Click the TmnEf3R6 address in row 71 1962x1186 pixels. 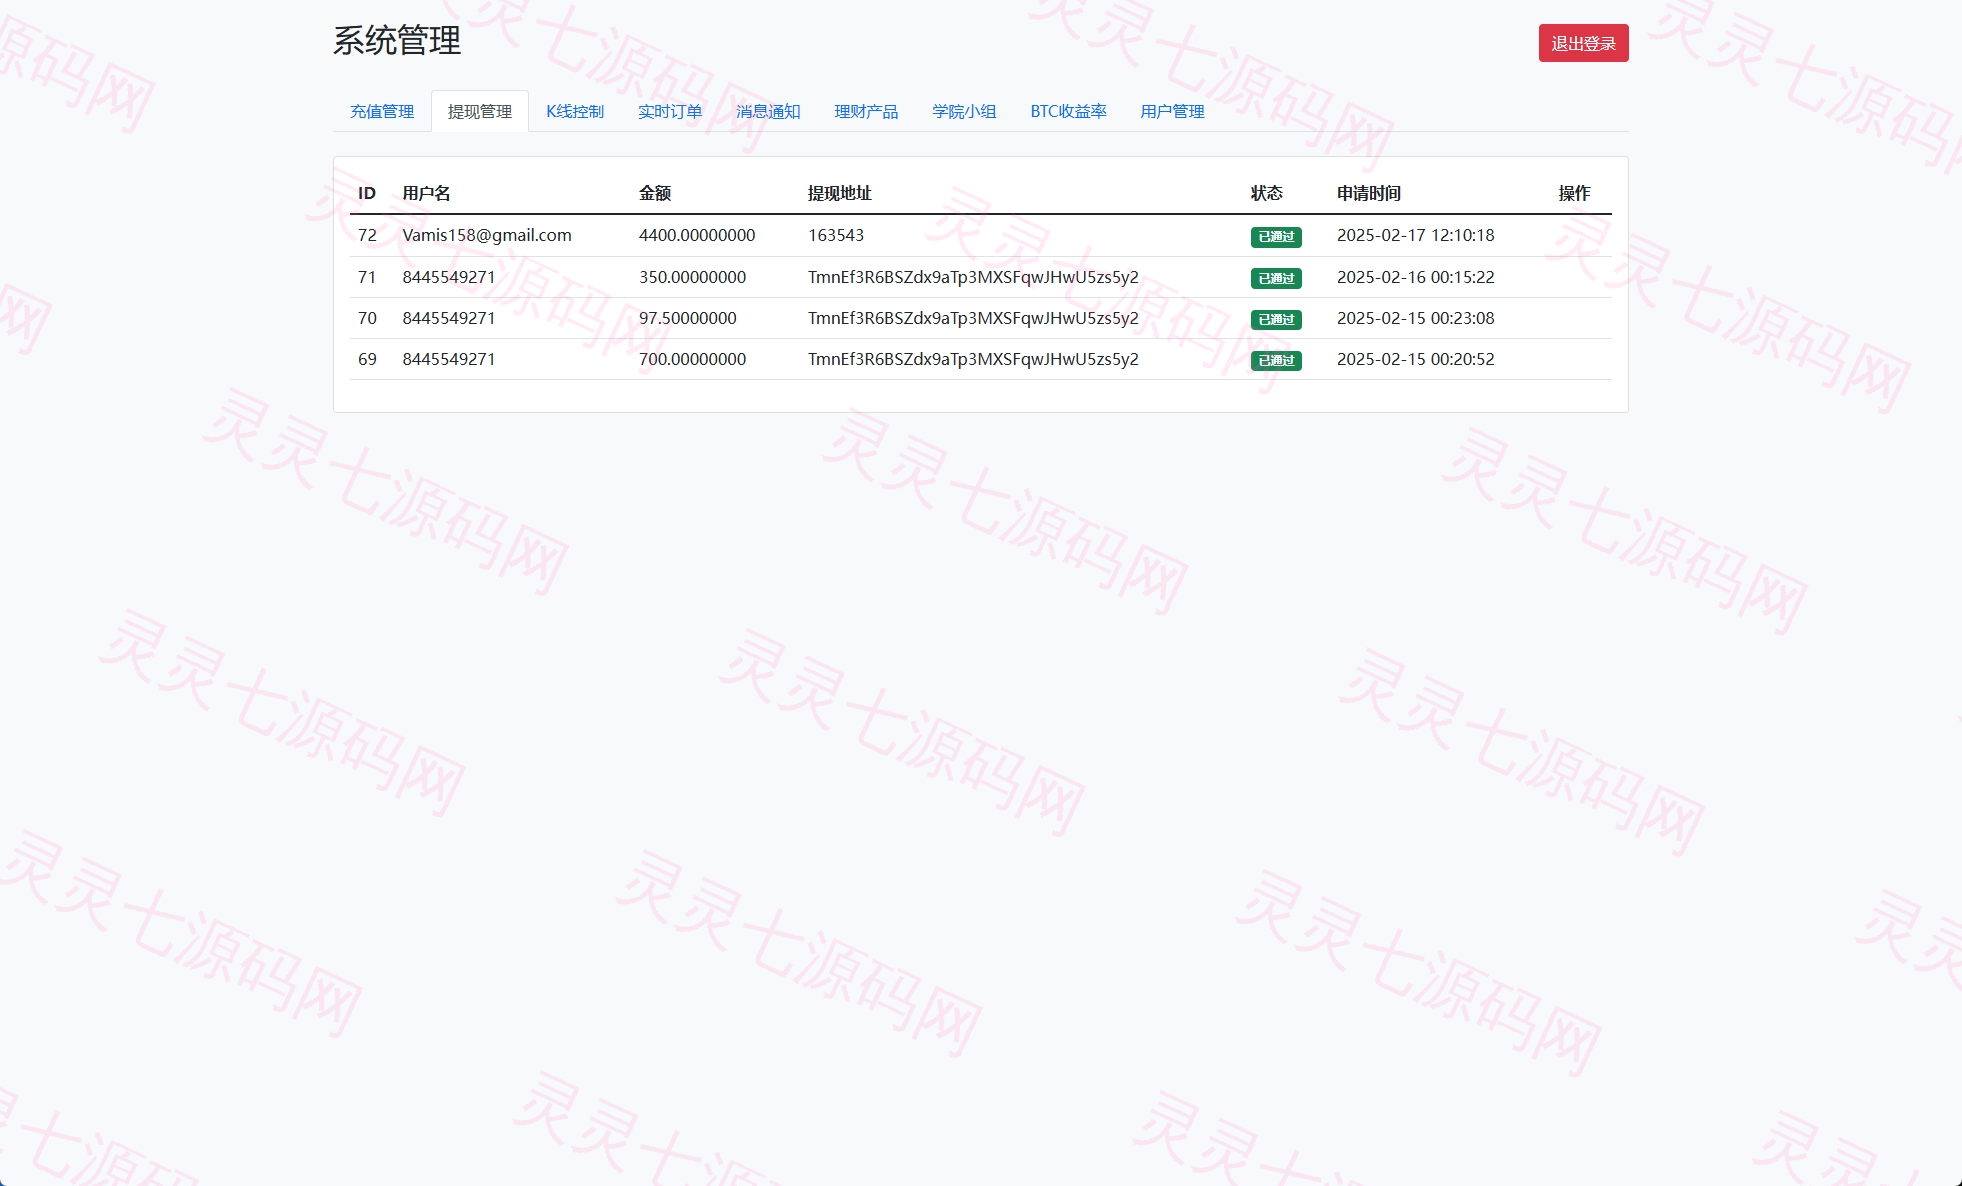point(973,277)
